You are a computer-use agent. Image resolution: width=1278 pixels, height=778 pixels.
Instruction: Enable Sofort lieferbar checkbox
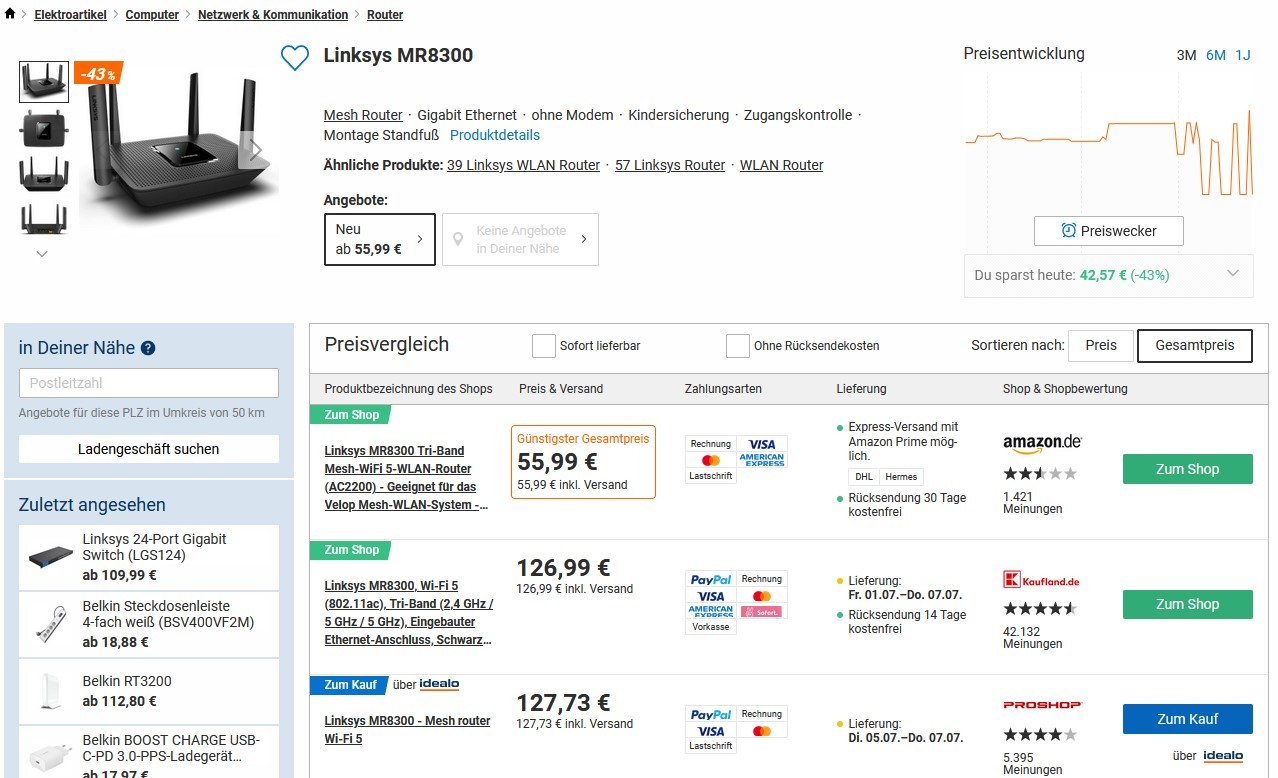(x=544, y=346)
